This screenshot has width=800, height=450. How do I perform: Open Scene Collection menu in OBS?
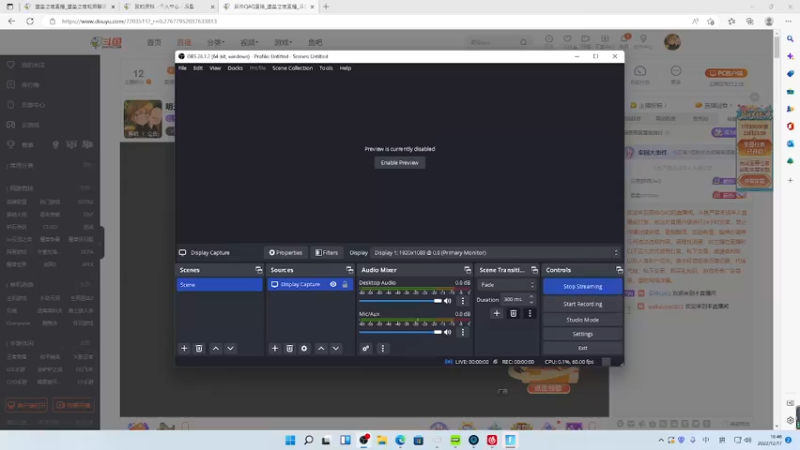(292, 68)
